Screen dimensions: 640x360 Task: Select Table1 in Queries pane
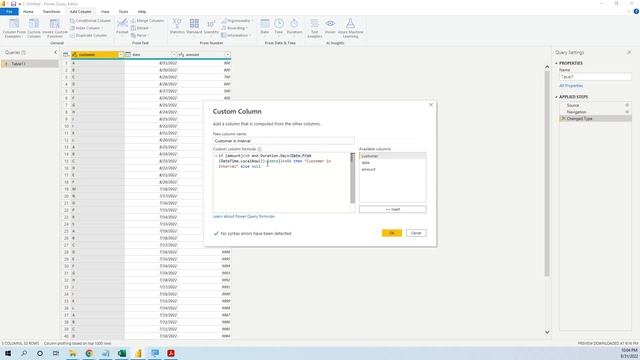[x=30, y=64]
